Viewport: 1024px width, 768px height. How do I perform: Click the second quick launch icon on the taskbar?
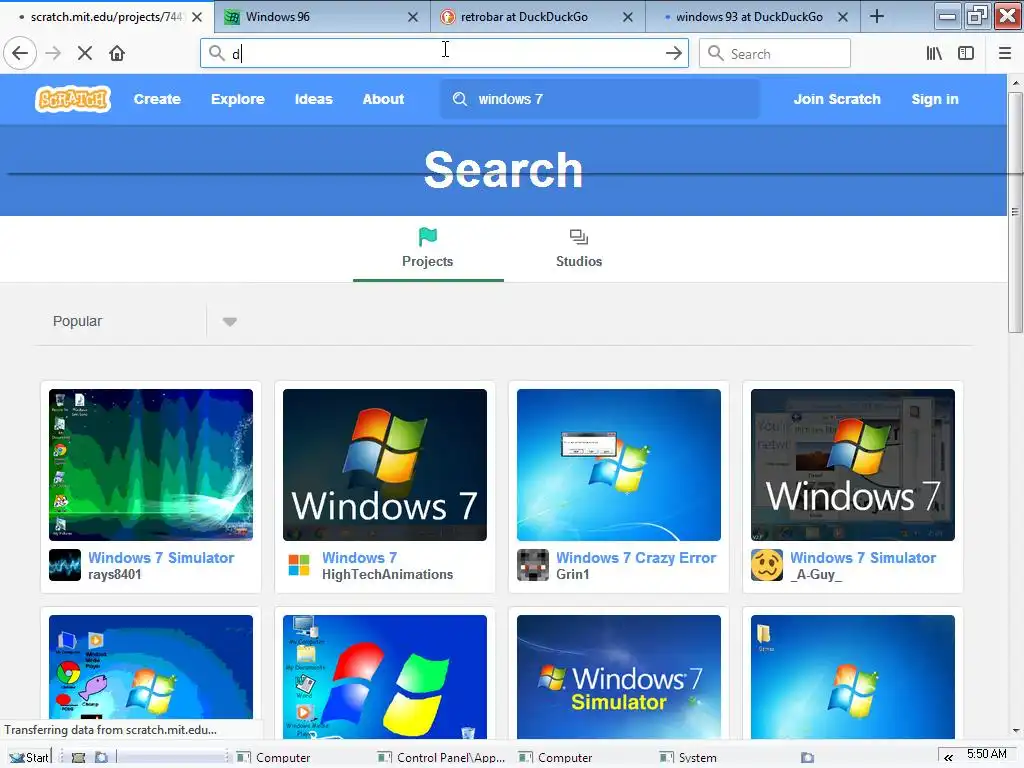tap(101, 758)
